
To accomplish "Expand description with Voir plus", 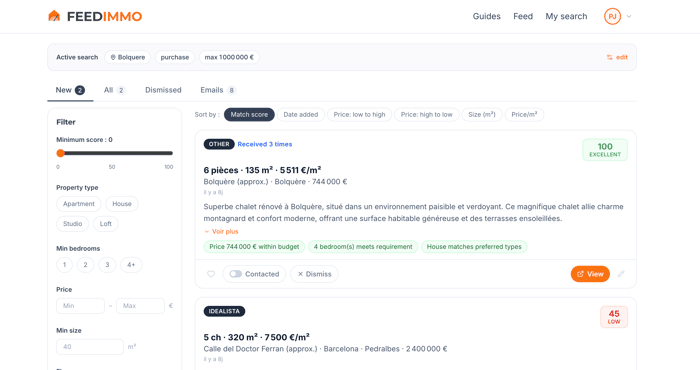I will click(x=221, y=232).
